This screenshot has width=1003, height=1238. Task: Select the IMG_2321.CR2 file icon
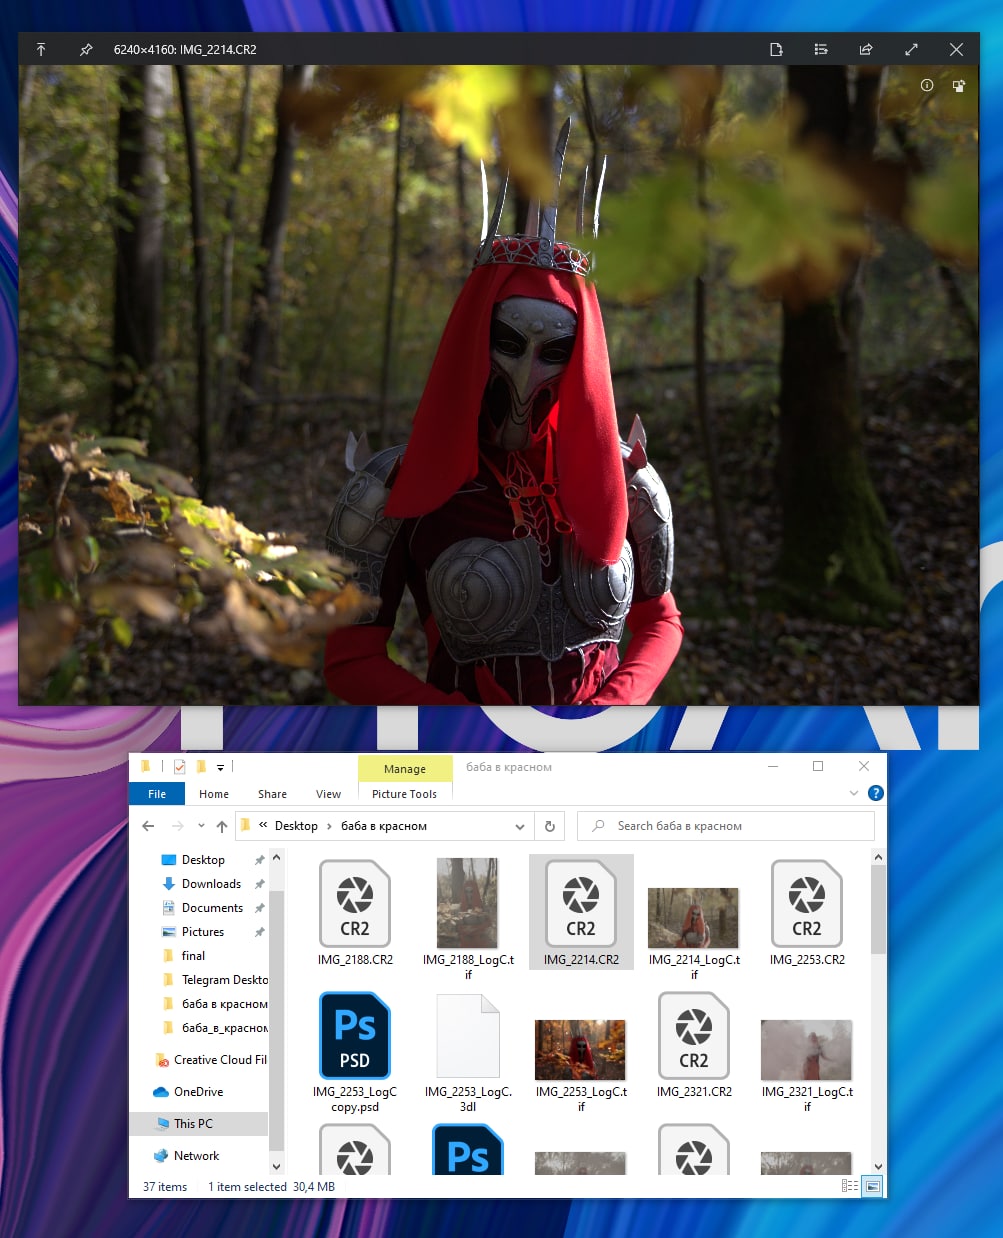pyautogui.click(x=694, y=1035)
